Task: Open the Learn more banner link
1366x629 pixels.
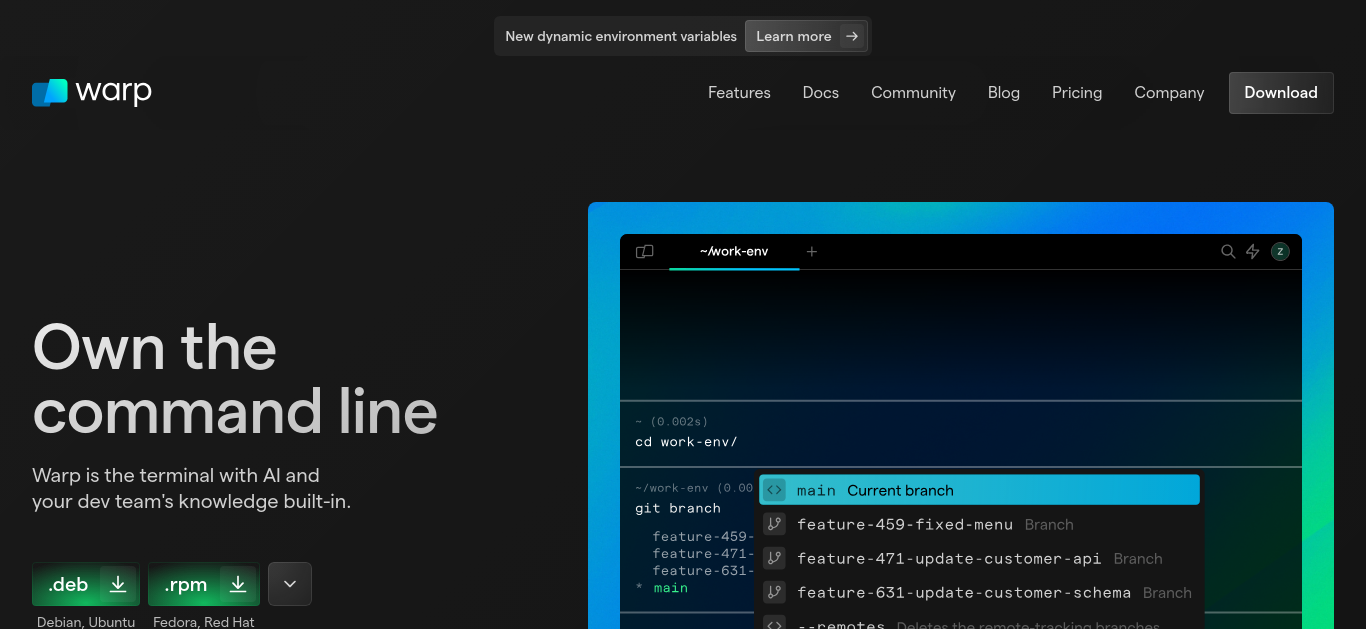Action: tap(807, 36)
